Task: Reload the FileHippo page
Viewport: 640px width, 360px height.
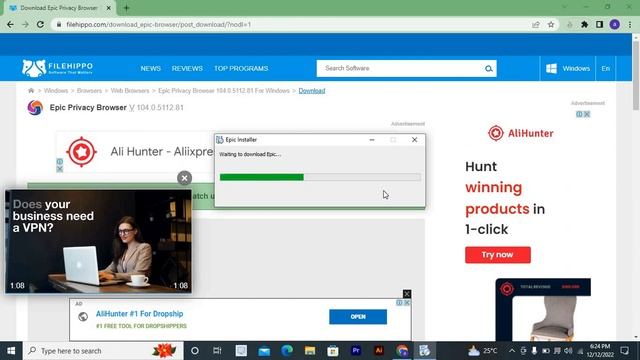Action: pos(40,24)
